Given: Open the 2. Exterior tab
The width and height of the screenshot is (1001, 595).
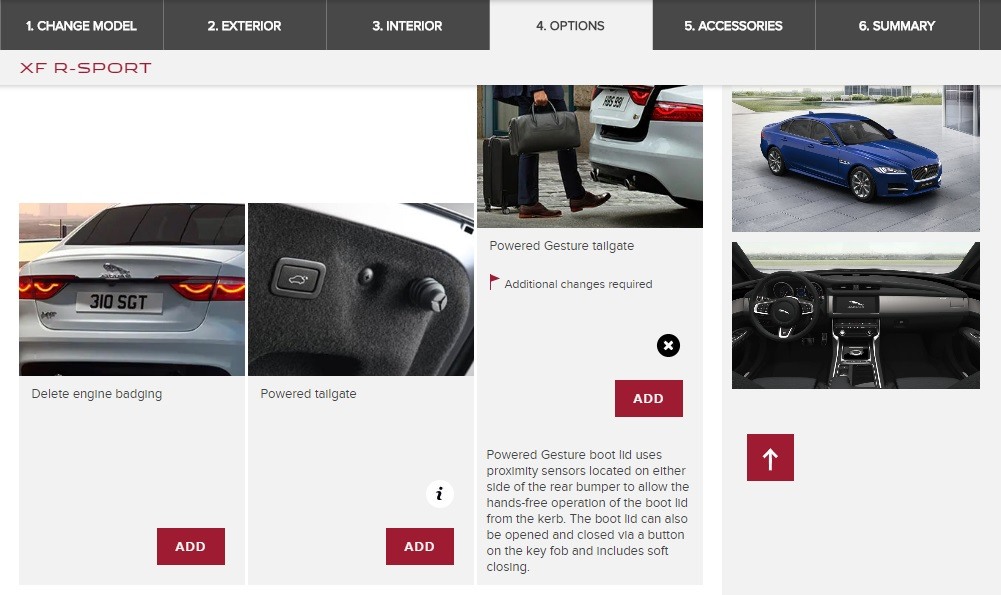Looking at the screenshot, I should [245, 26].
